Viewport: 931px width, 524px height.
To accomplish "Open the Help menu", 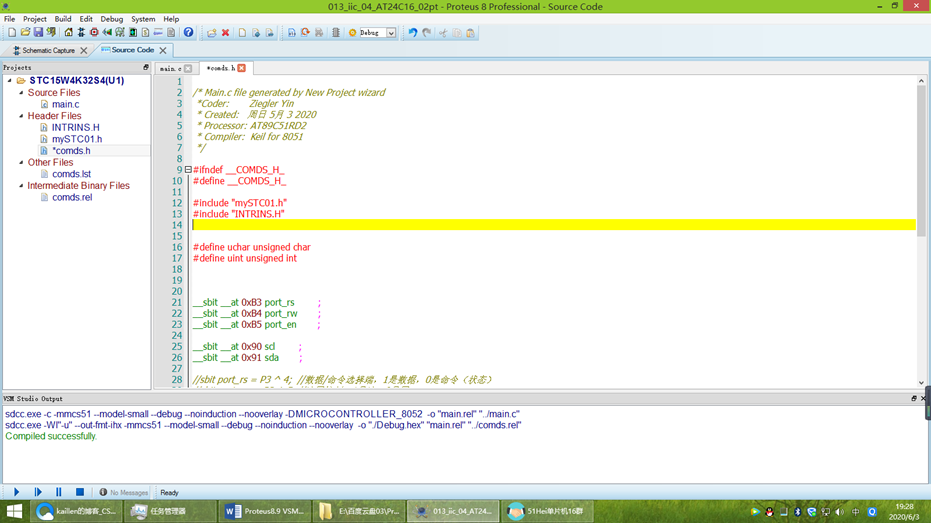I will click(x=171, y=19).
